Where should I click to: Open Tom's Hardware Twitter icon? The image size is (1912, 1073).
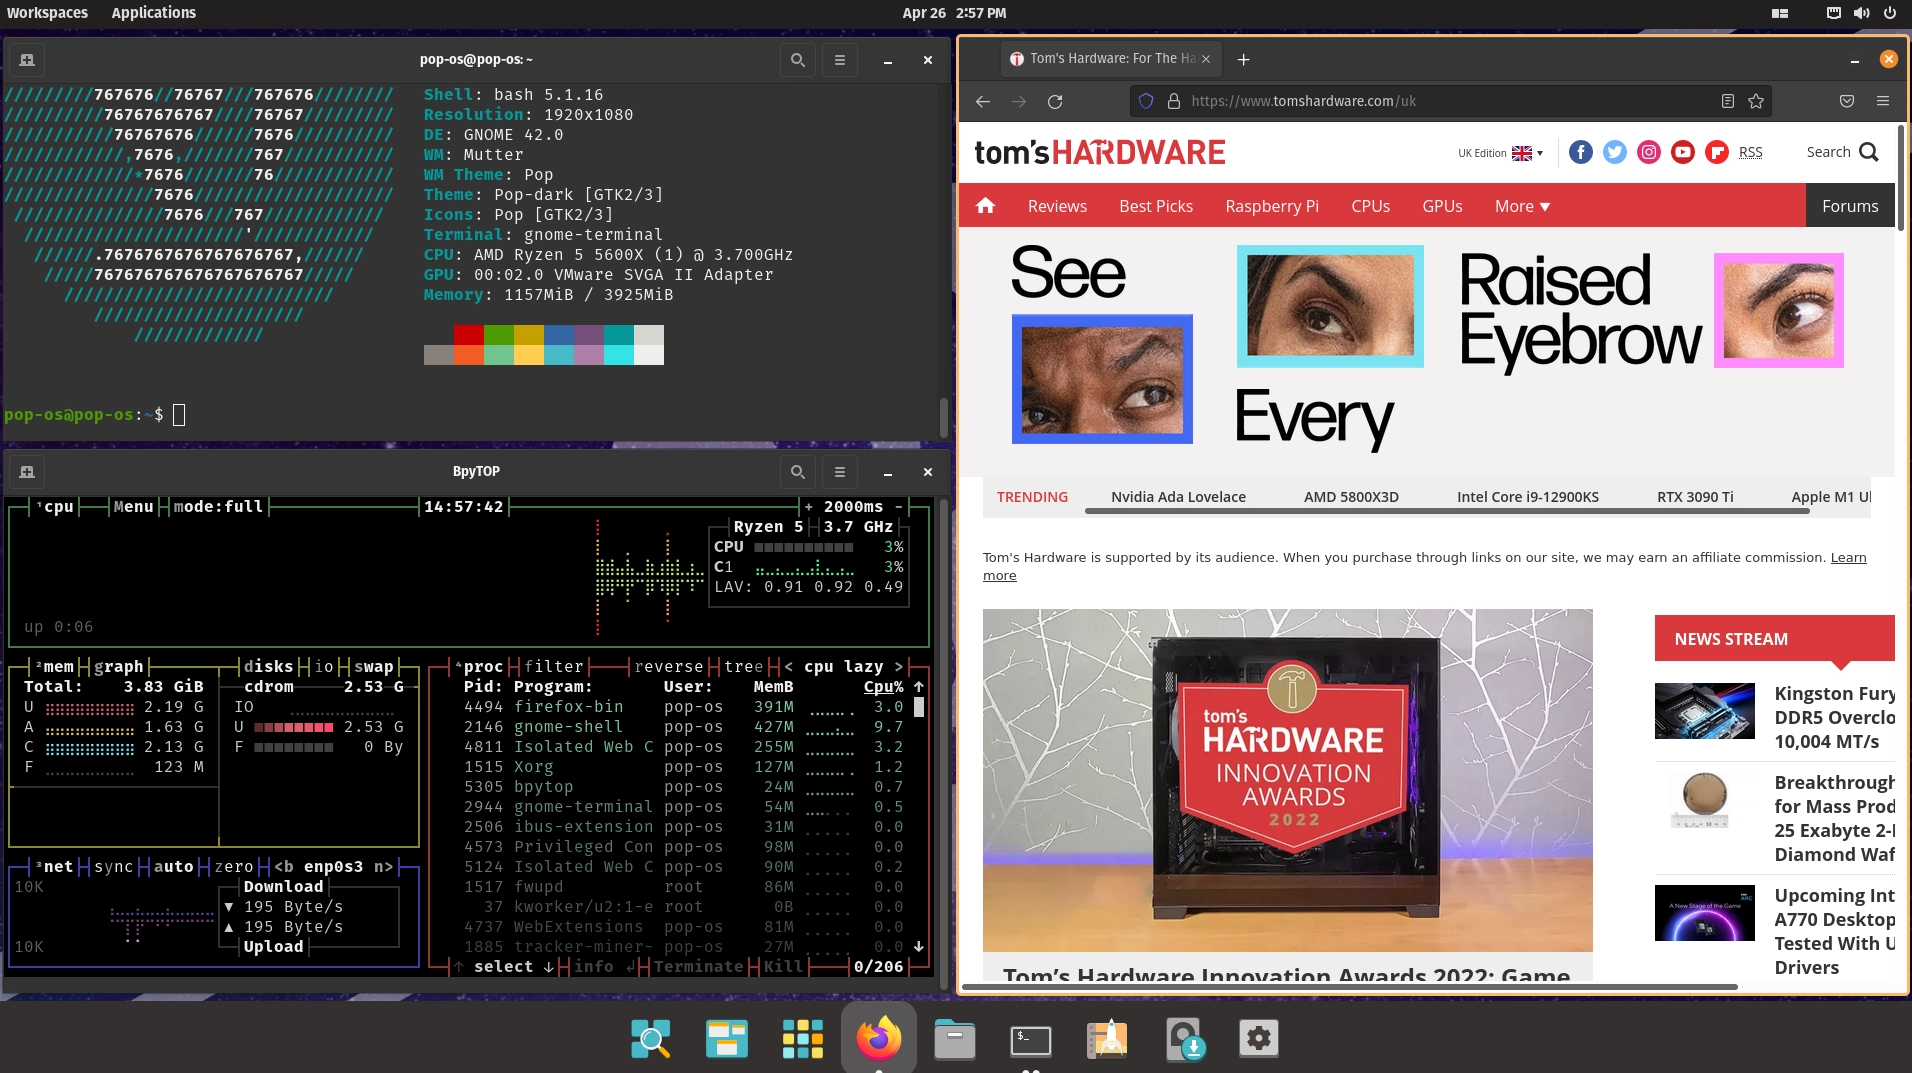1615,152
